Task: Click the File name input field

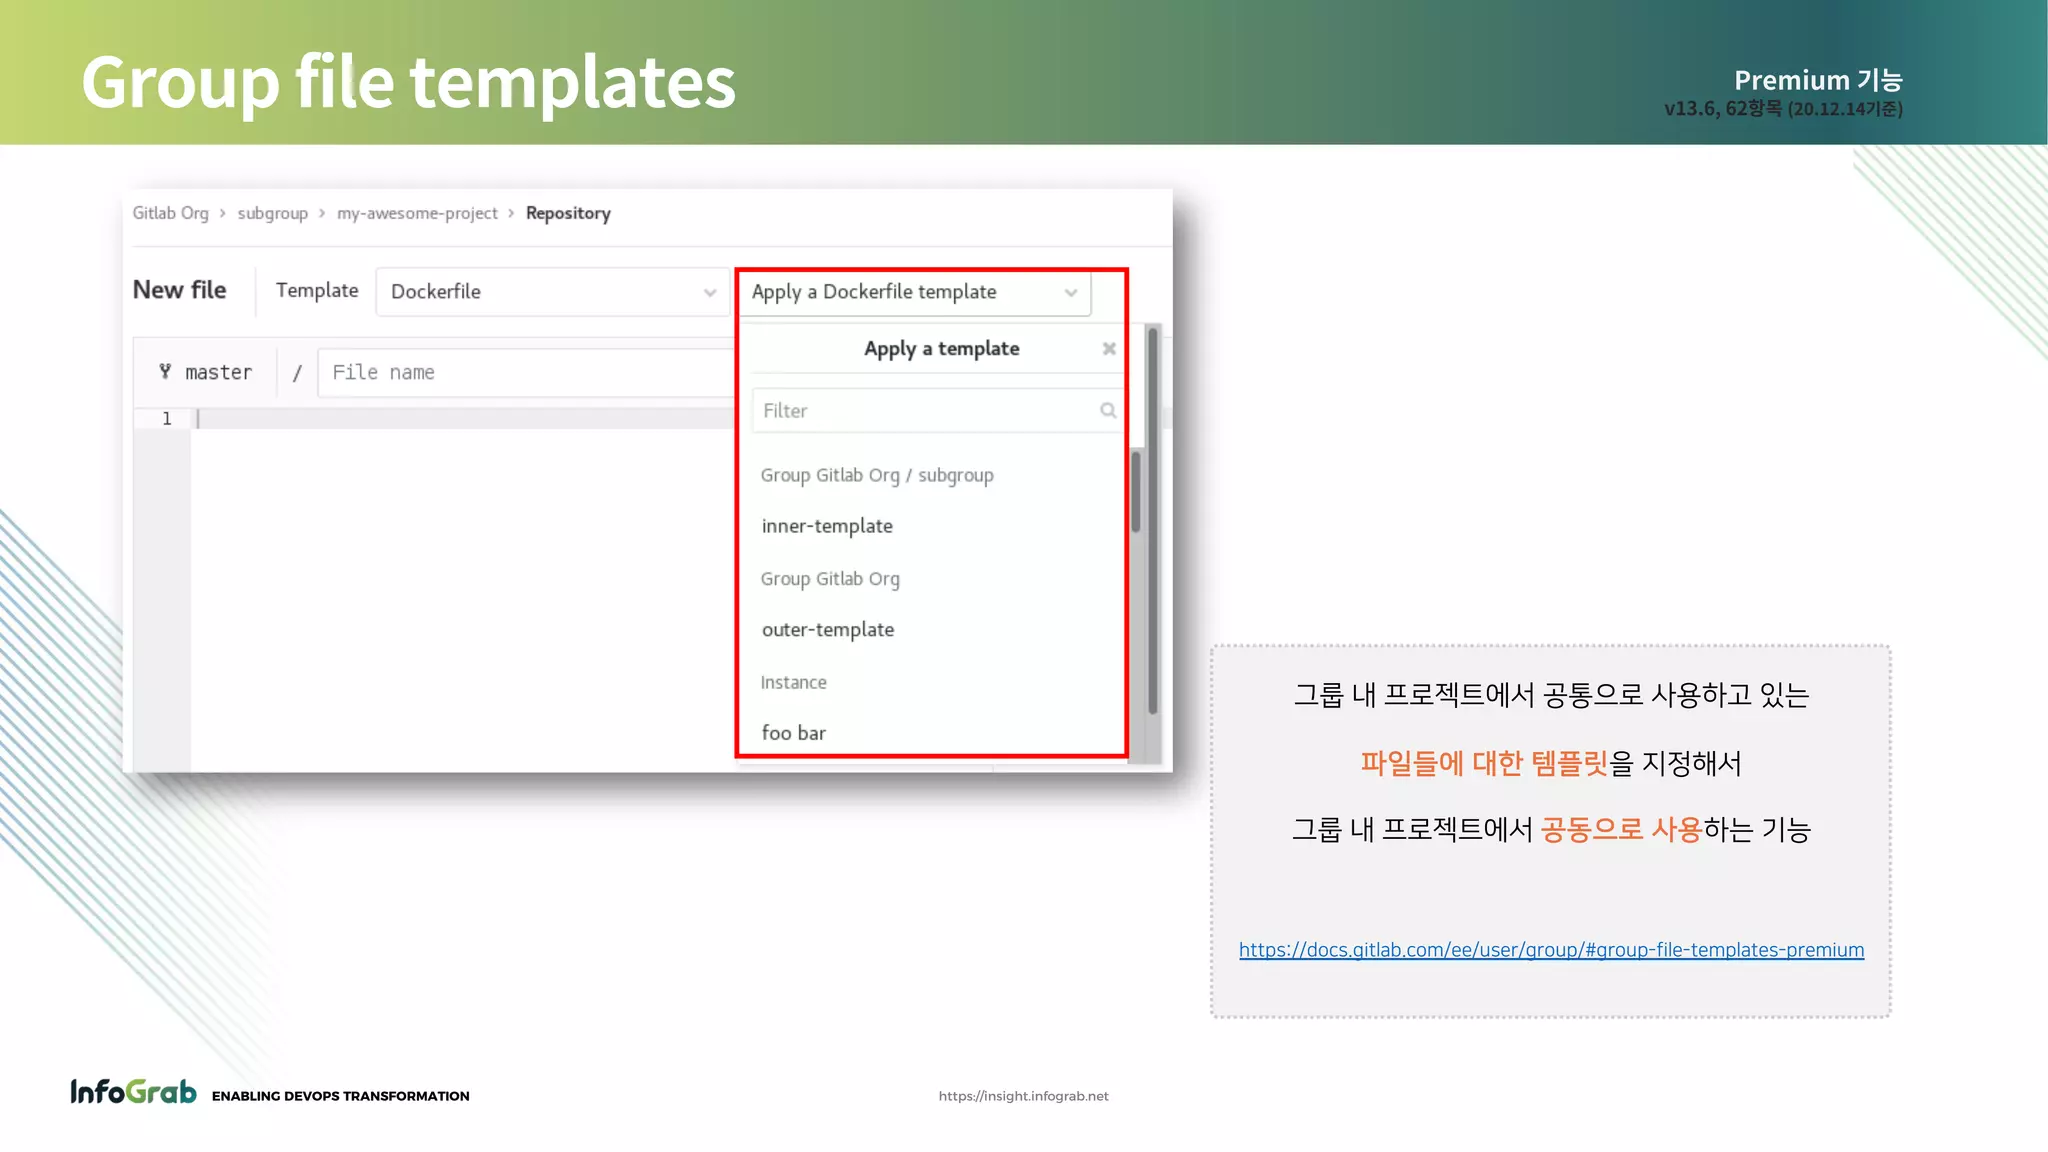Action: (527, 372)
